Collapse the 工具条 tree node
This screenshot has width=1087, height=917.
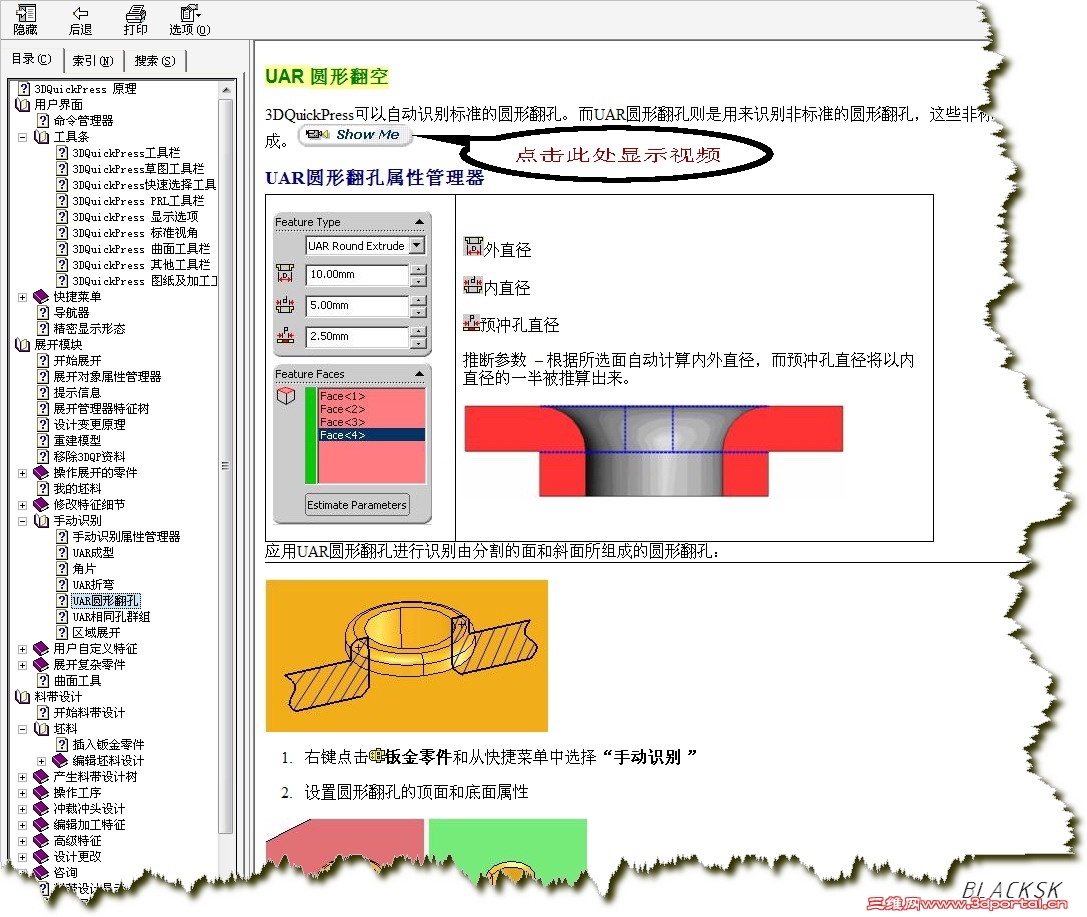coord(22,137)
